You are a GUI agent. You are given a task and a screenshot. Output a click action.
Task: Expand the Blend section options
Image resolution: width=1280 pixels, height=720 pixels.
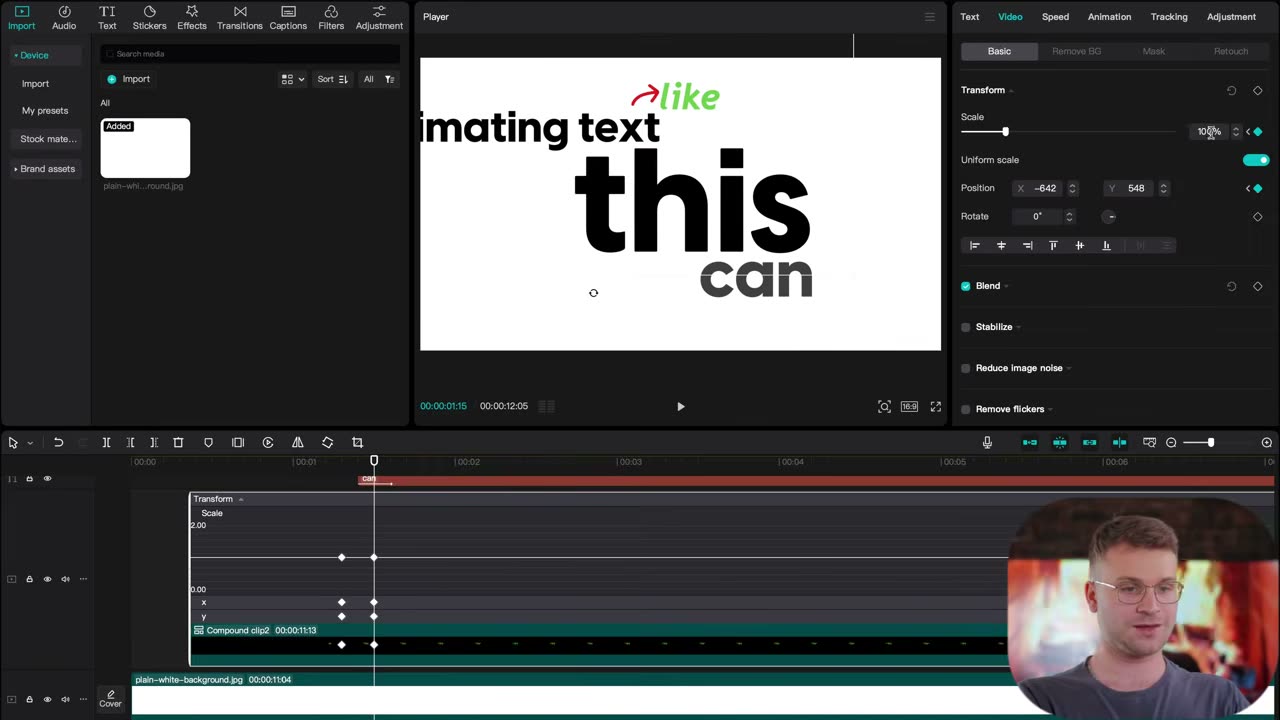pos(1006,287)
